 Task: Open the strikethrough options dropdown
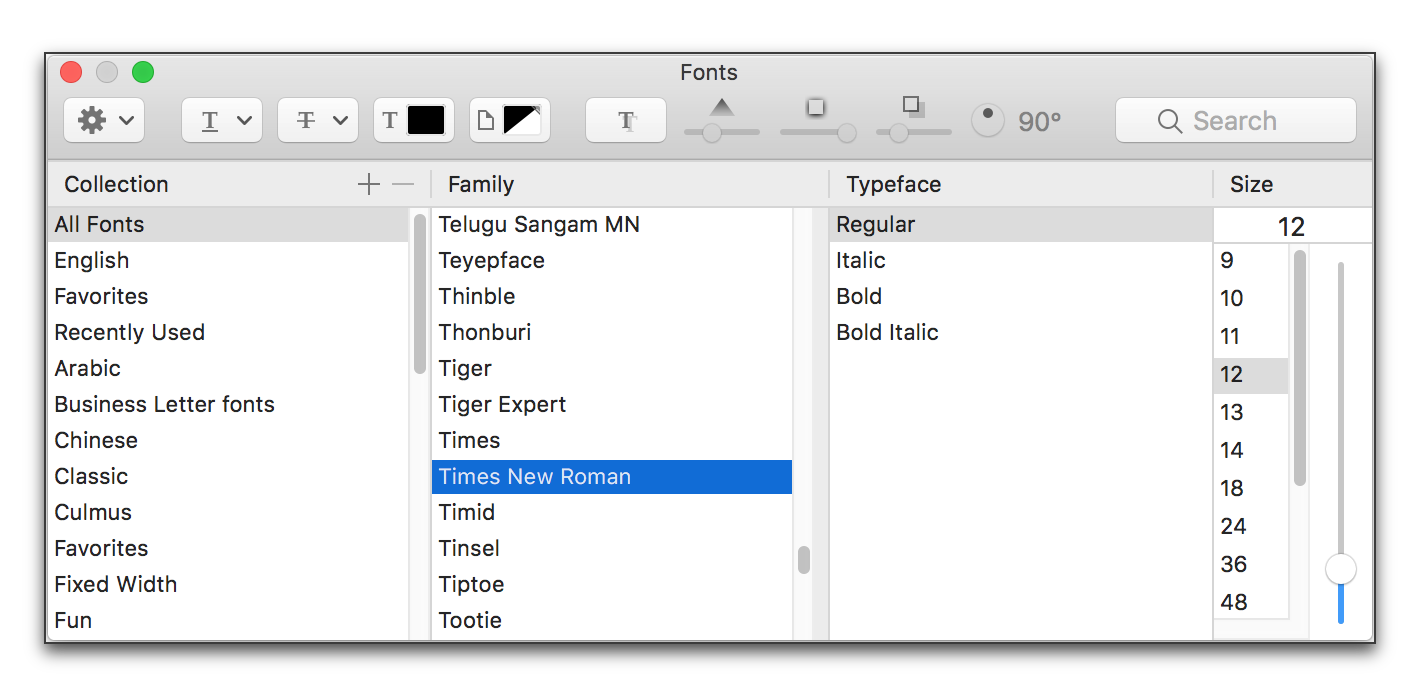click(x=318, y=121)
